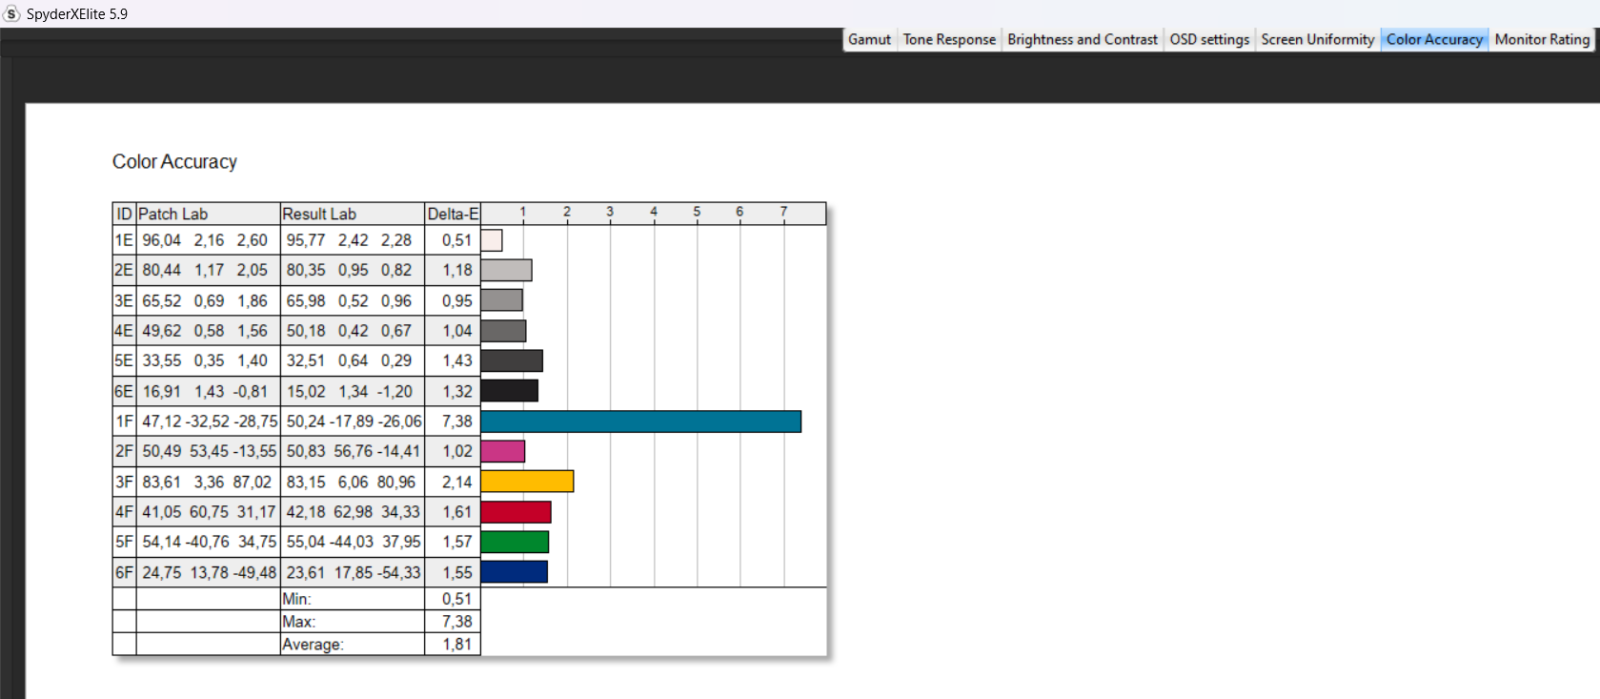This screenshot has width=1600, height=699.
Task: Click the SpyderXElite app icon in title bar
Action: [x=12, y=14]
